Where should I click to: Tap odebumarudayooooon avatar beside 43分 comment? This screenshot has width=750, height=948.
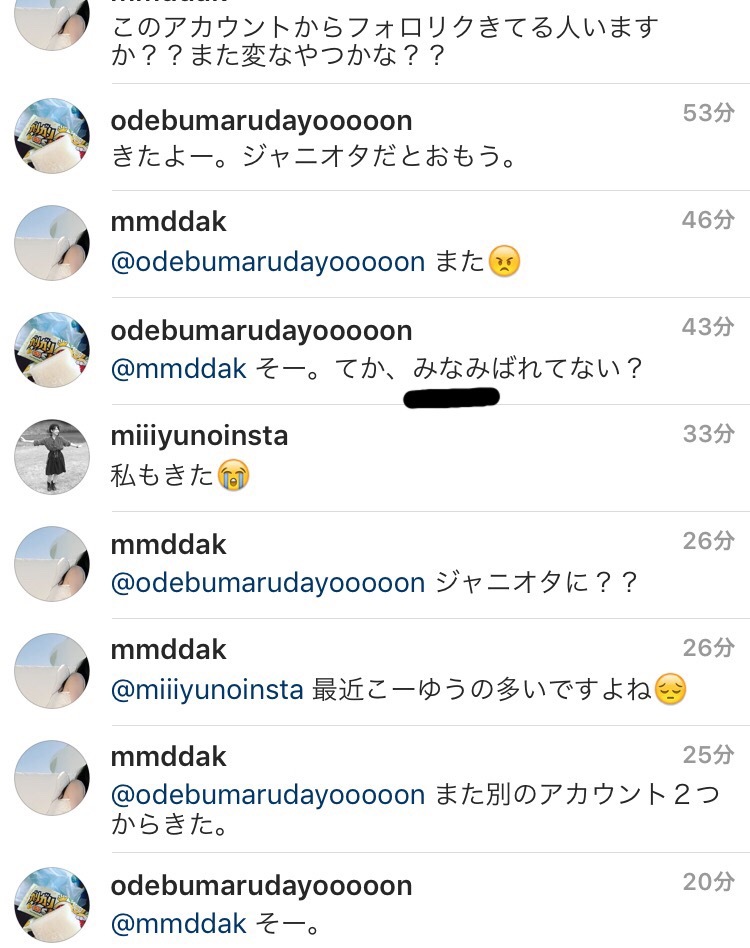(52, 349)
